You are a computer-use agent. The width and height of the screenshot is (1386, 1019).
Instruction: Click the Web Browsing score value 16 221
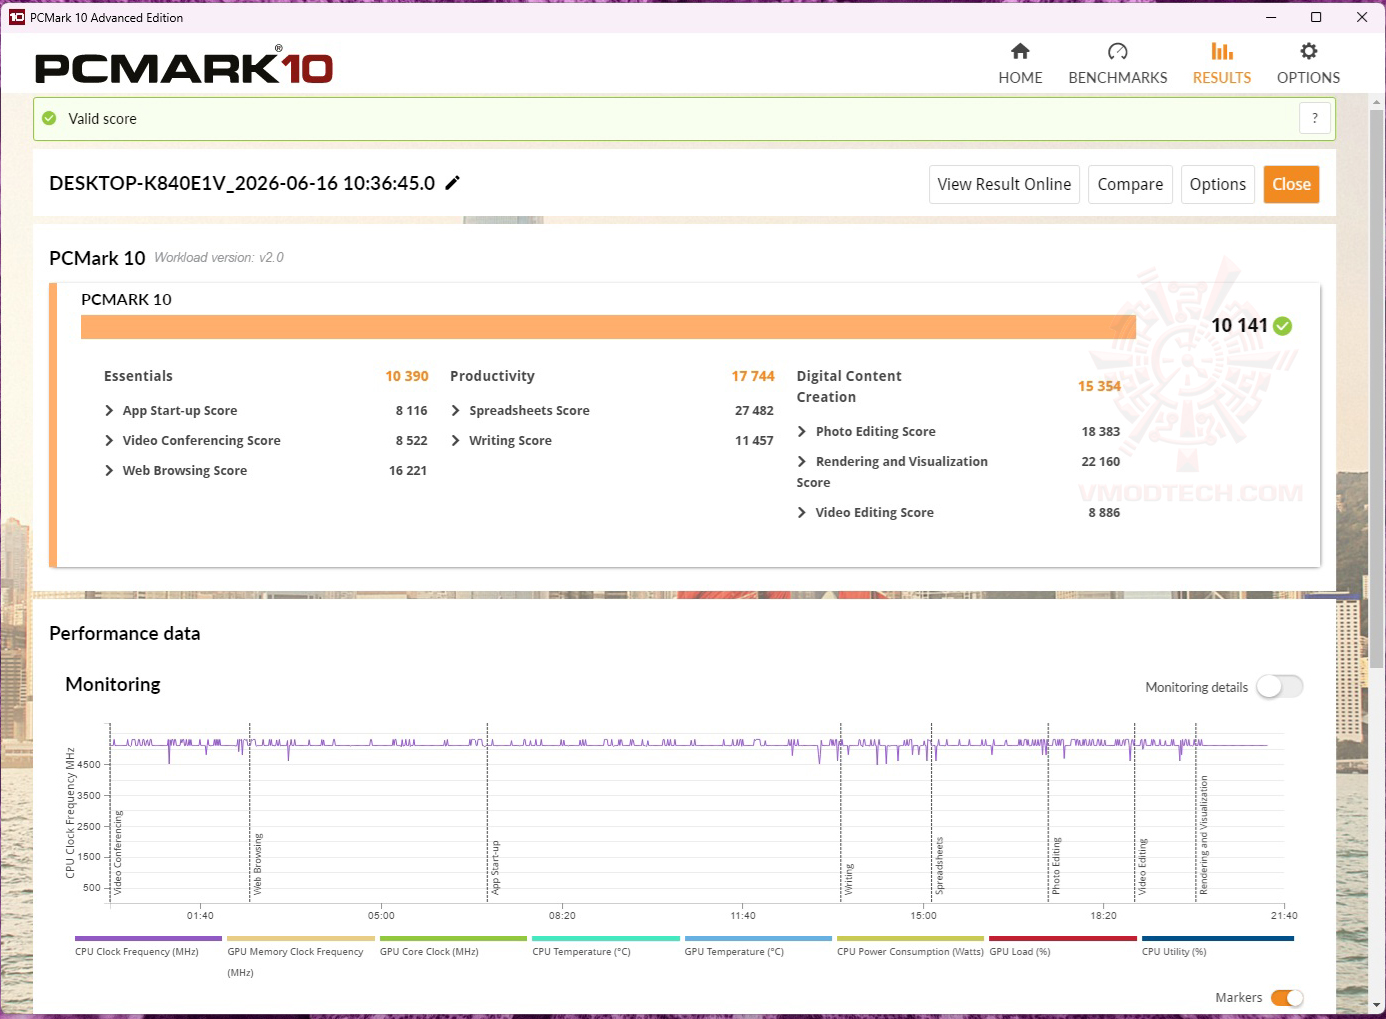click(408, 470)
